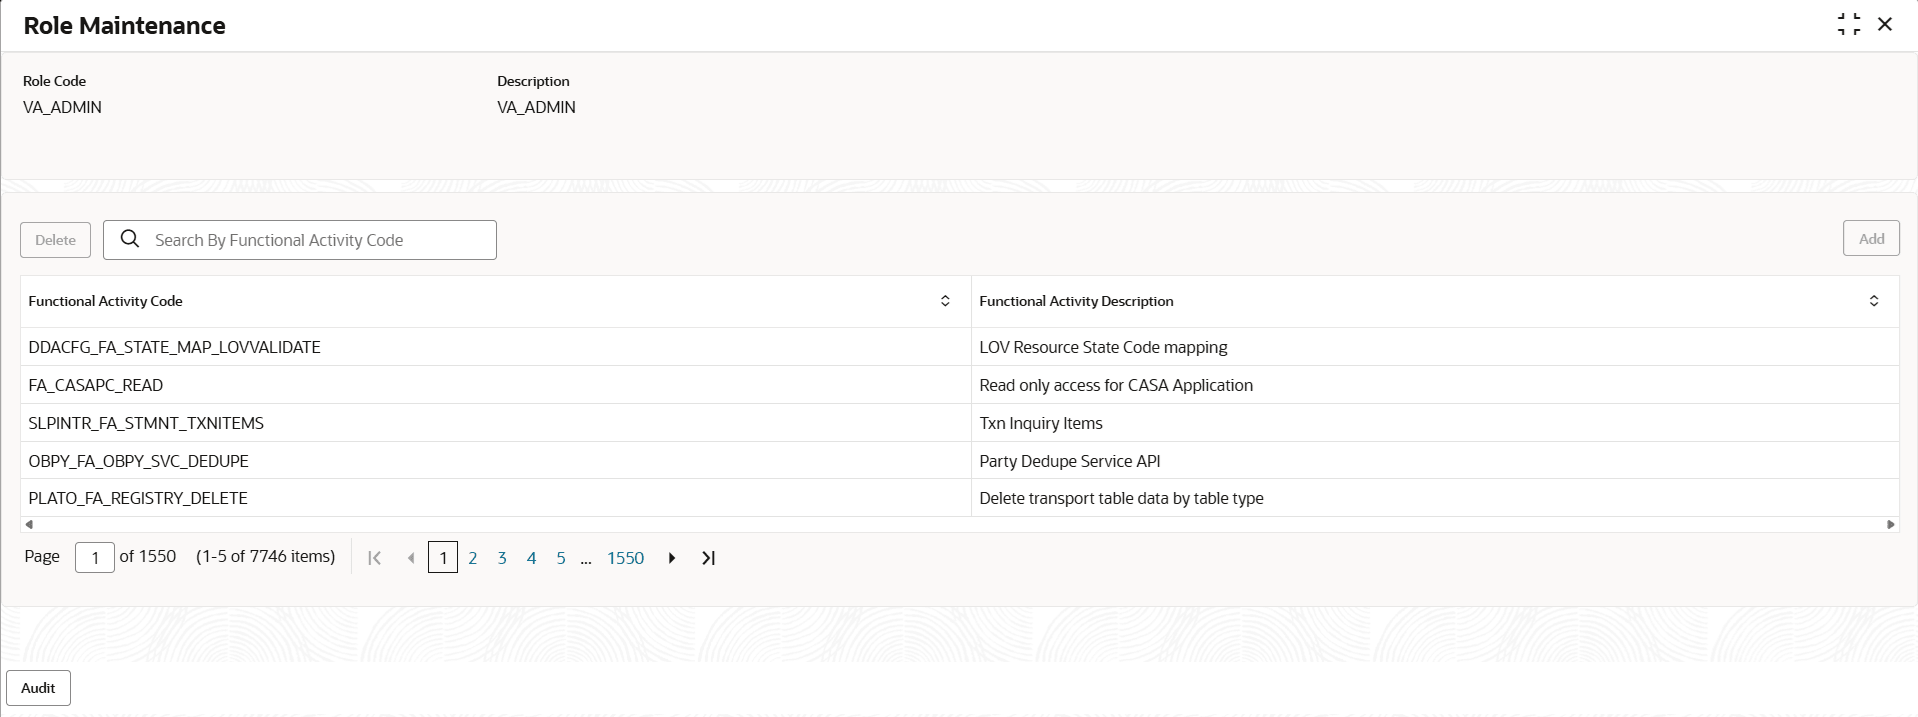Click 'LOV Resource State Code mapping' description

click(1103, 347)
